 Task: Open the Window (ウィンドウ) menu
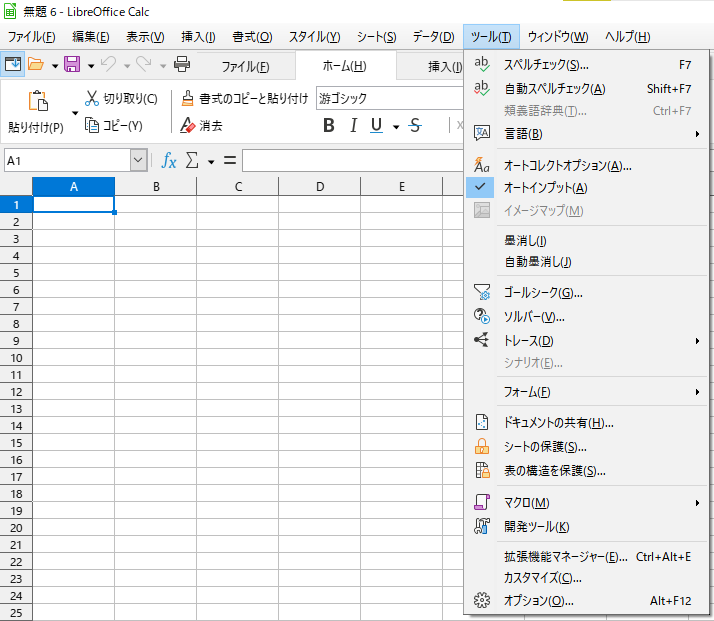[x=558, y=36]
